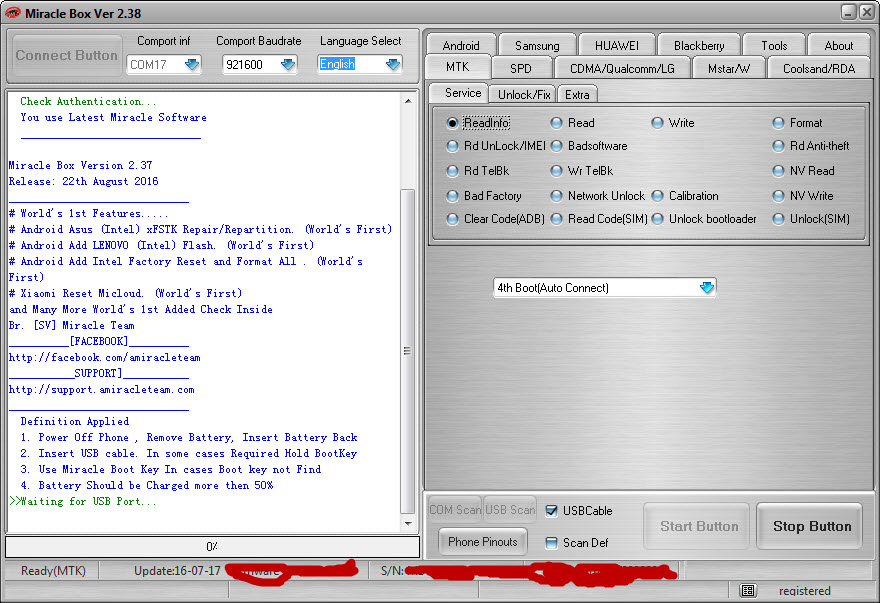Viewport: 880px width, 603px height.
Task: Switch to Mstar/W tab
Action: tap(728, 68)
